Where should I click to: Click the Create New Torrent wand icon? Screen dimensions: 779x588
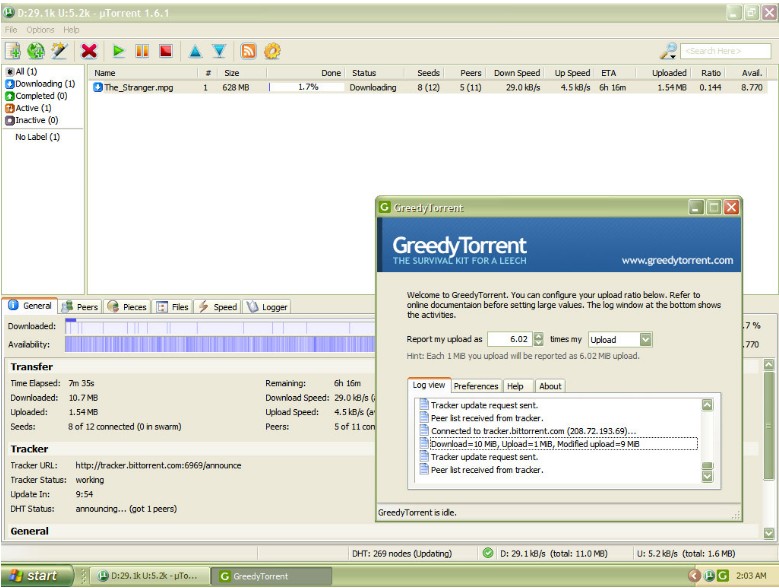(59, 51)
